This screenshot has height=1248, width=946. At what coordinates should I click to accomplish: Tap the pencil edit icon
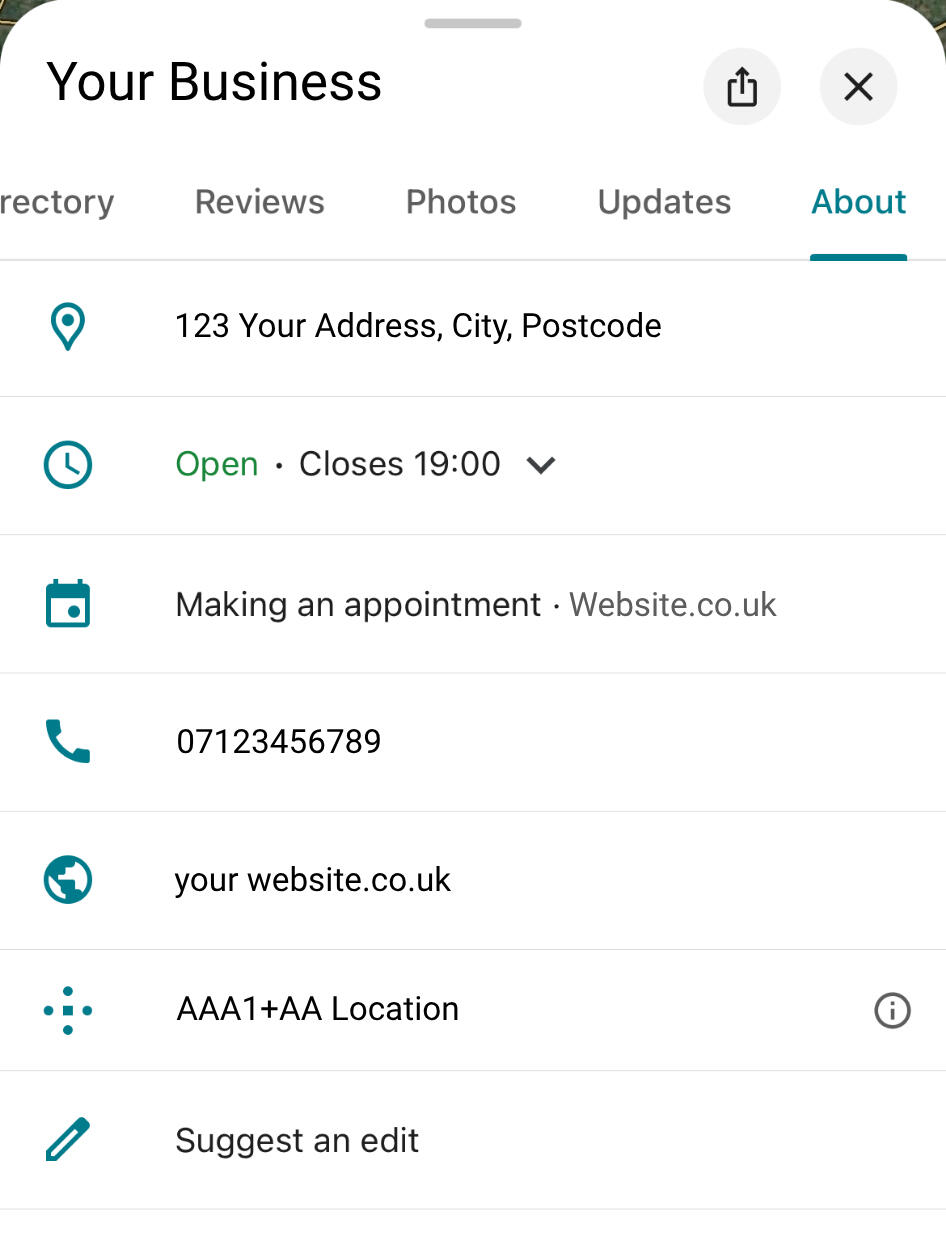coord(68,1140)
